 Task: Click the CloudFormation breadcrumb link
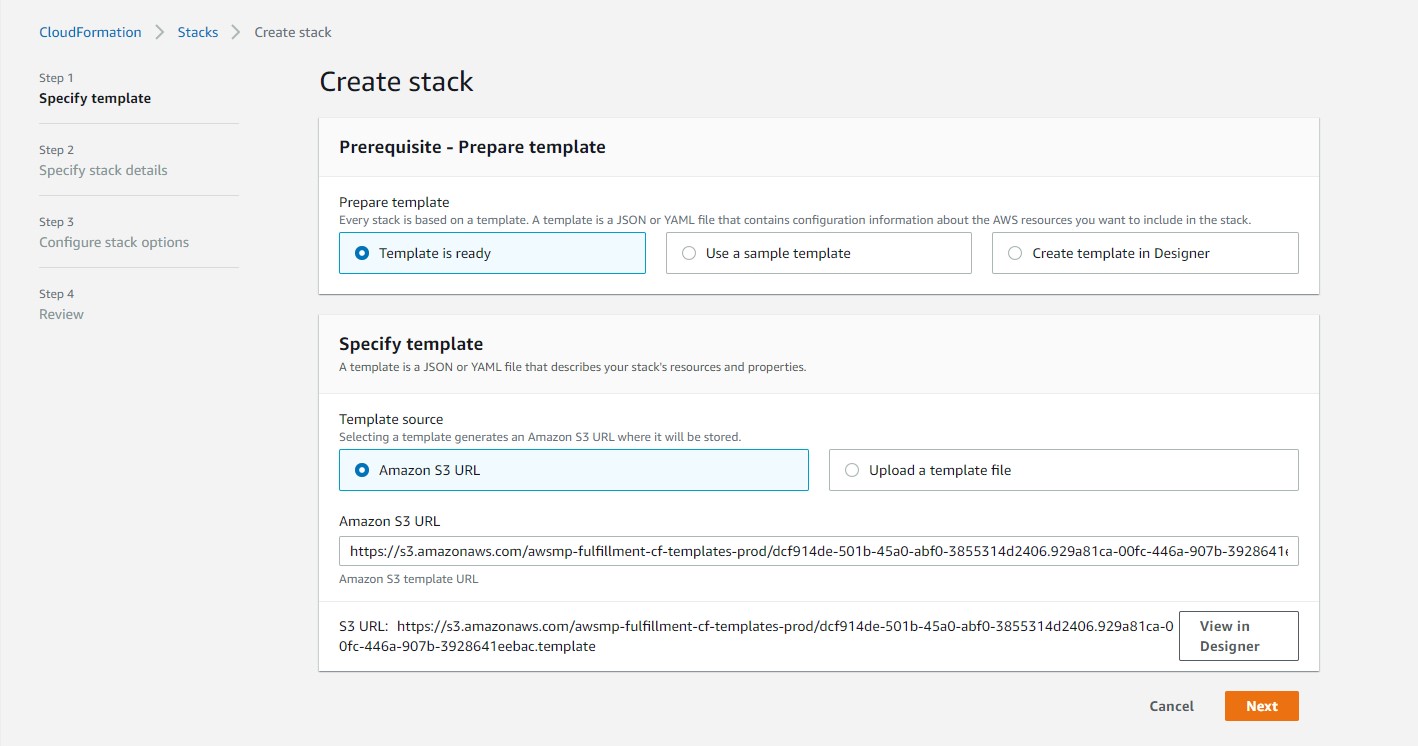click(x=90, y=32)
